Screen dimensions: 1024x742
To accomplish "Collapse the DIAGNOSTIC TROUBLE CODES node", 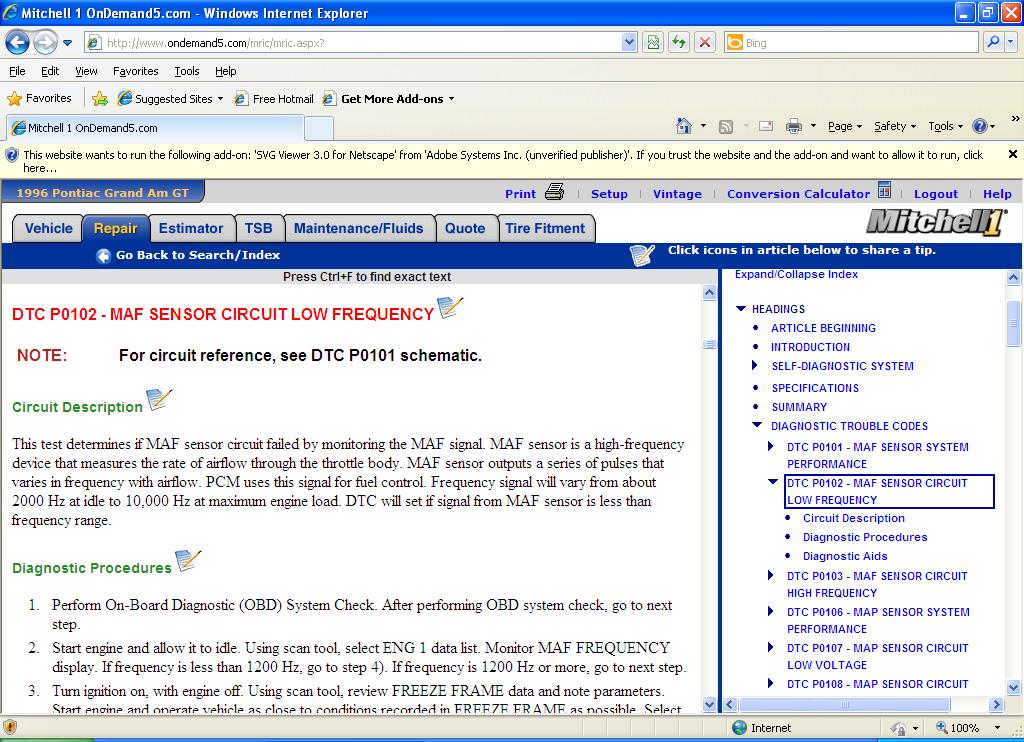I will click(757, 425).
